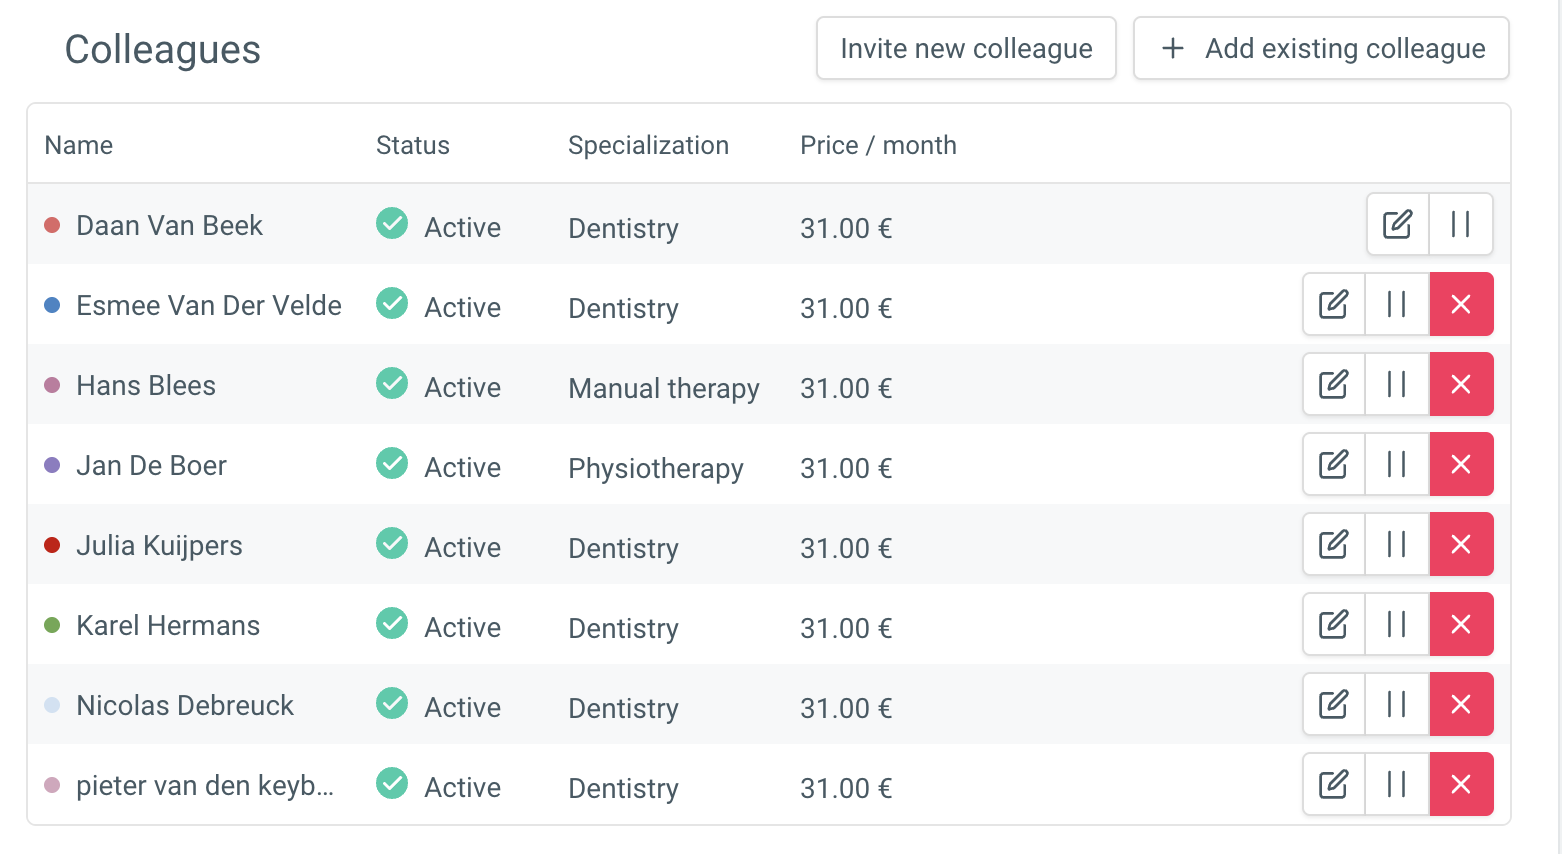Delete Hans Blees with red X

pyautogui.click(x=1460, y=384)
